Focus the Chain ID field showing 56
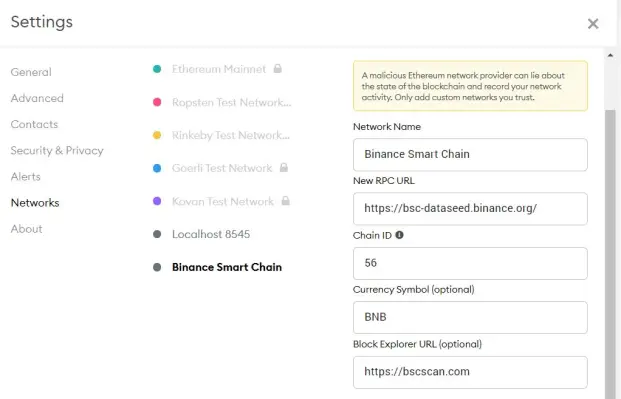The image size is (621, 399). (x=470, y=263)
